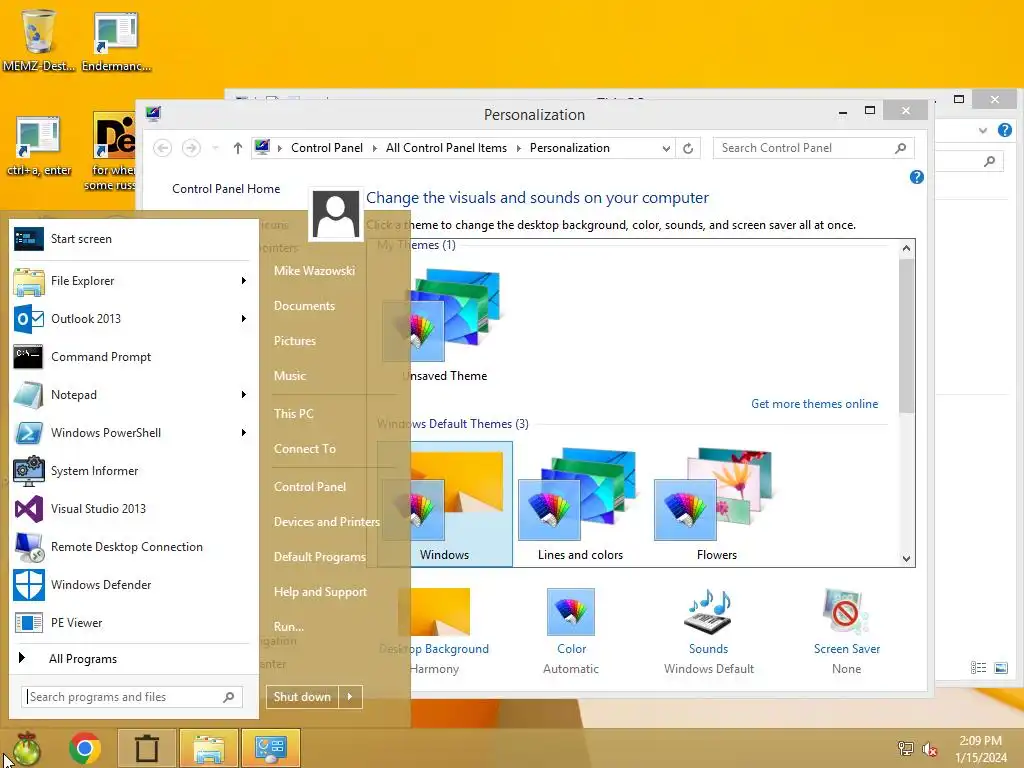Open Music from start menu
The width and height of the screenshot is (1024, 768).
290,376
